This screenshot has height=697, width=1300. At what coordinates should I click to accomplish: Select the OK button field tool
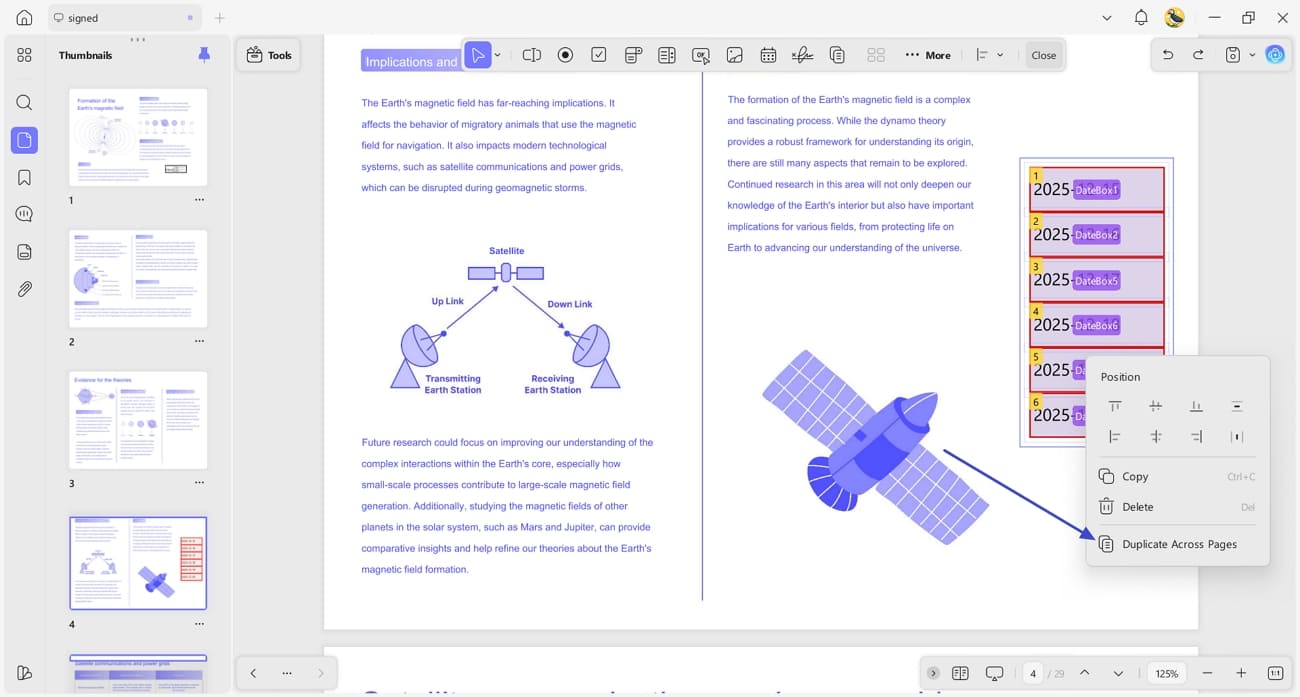tap(701, 55)
